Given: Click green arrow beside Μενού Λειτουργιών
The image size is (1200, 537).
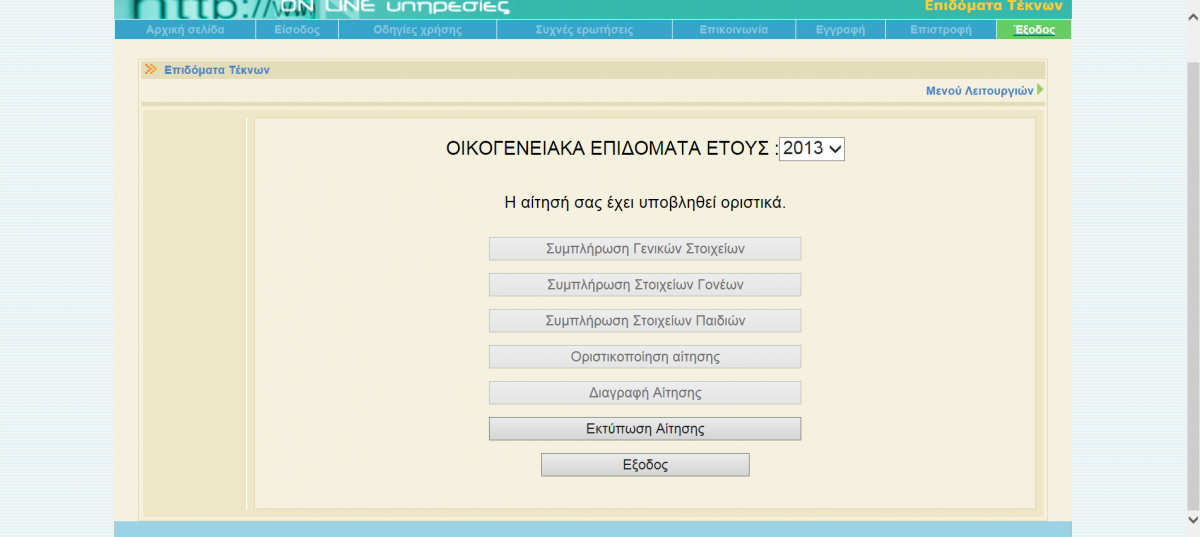Looking at the screenshot, I should [1040, 90].
